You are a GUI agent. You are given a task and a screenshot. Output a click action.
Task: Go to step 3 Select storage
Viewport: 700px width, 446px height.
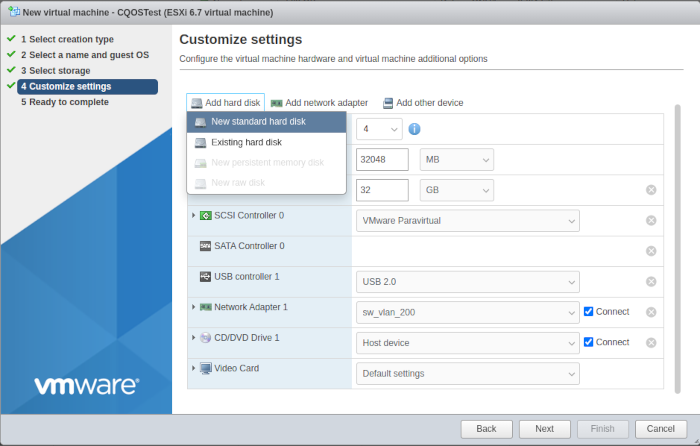point(55,71)
